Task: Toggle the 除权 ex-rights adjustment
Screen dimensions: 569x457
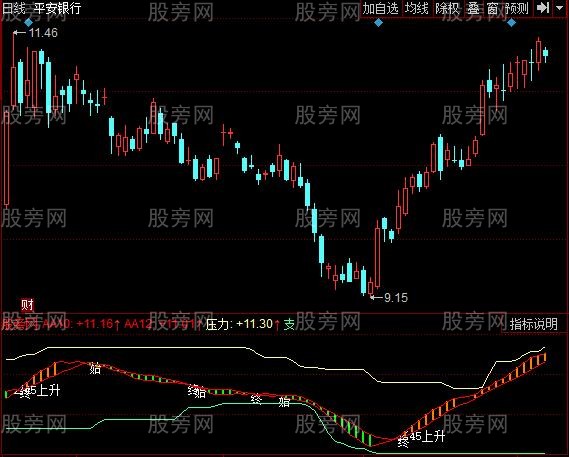Action: point(447,8)
